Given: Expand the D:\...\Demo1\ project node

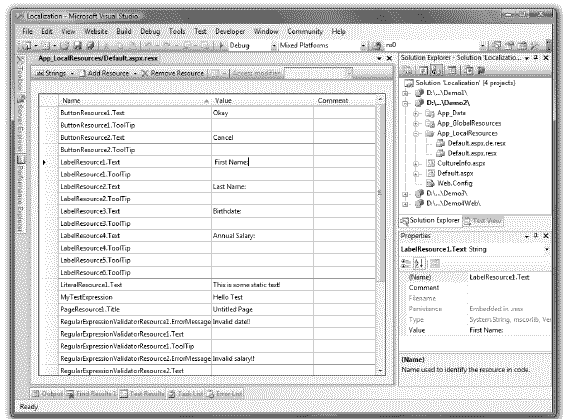Looking at the screenshot, I should coord(405,93).
